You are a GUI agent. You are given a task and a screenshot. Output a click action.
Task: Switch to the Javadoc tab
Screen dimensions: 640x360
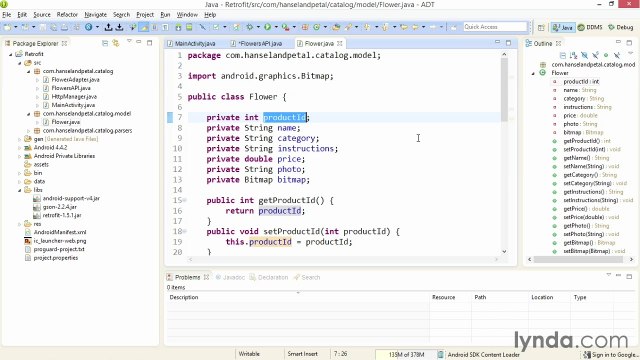pos(230,278)
